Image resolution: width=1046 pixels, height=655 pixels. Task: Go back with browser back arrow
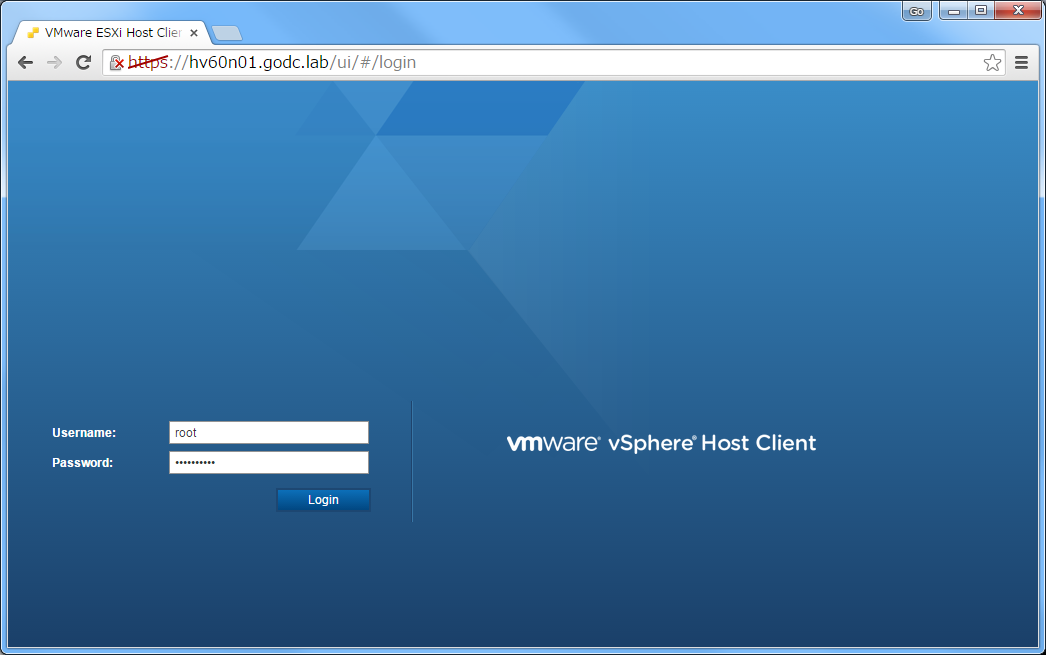point(25,63)
